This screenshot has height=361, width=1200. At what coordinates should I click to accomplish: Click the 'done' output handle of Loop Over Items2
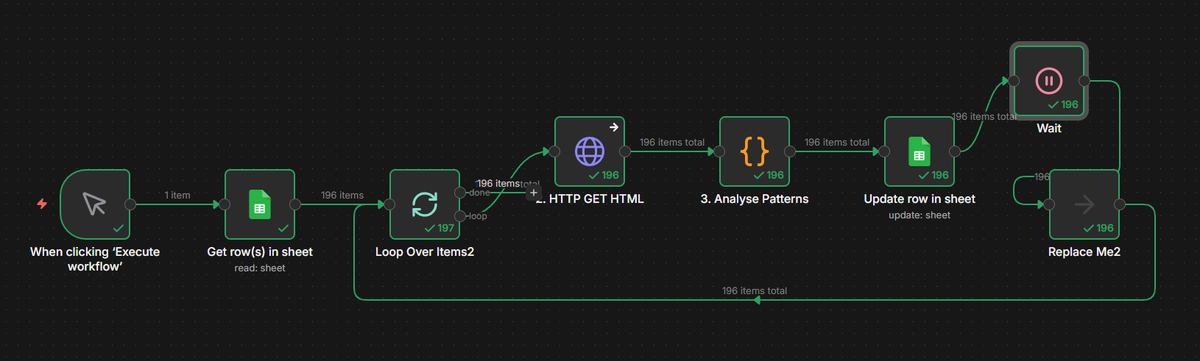point(460,192)
